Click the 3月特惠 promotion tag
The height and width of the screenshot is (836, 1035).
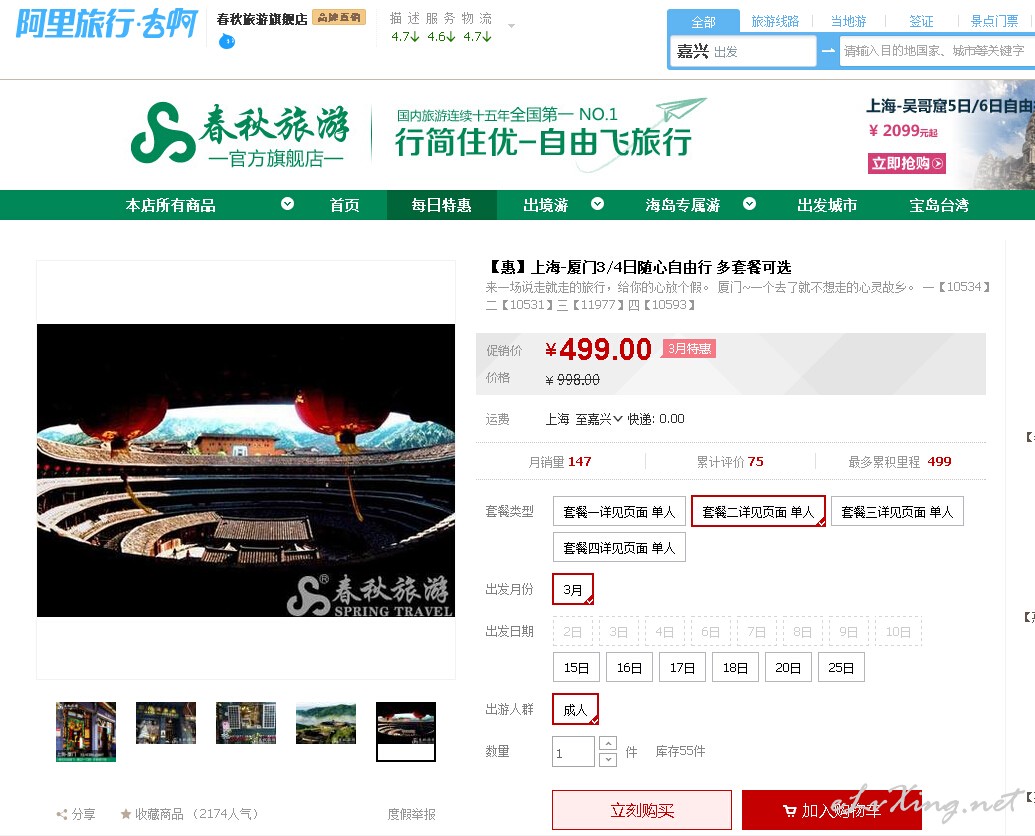(x=689, y=348)
